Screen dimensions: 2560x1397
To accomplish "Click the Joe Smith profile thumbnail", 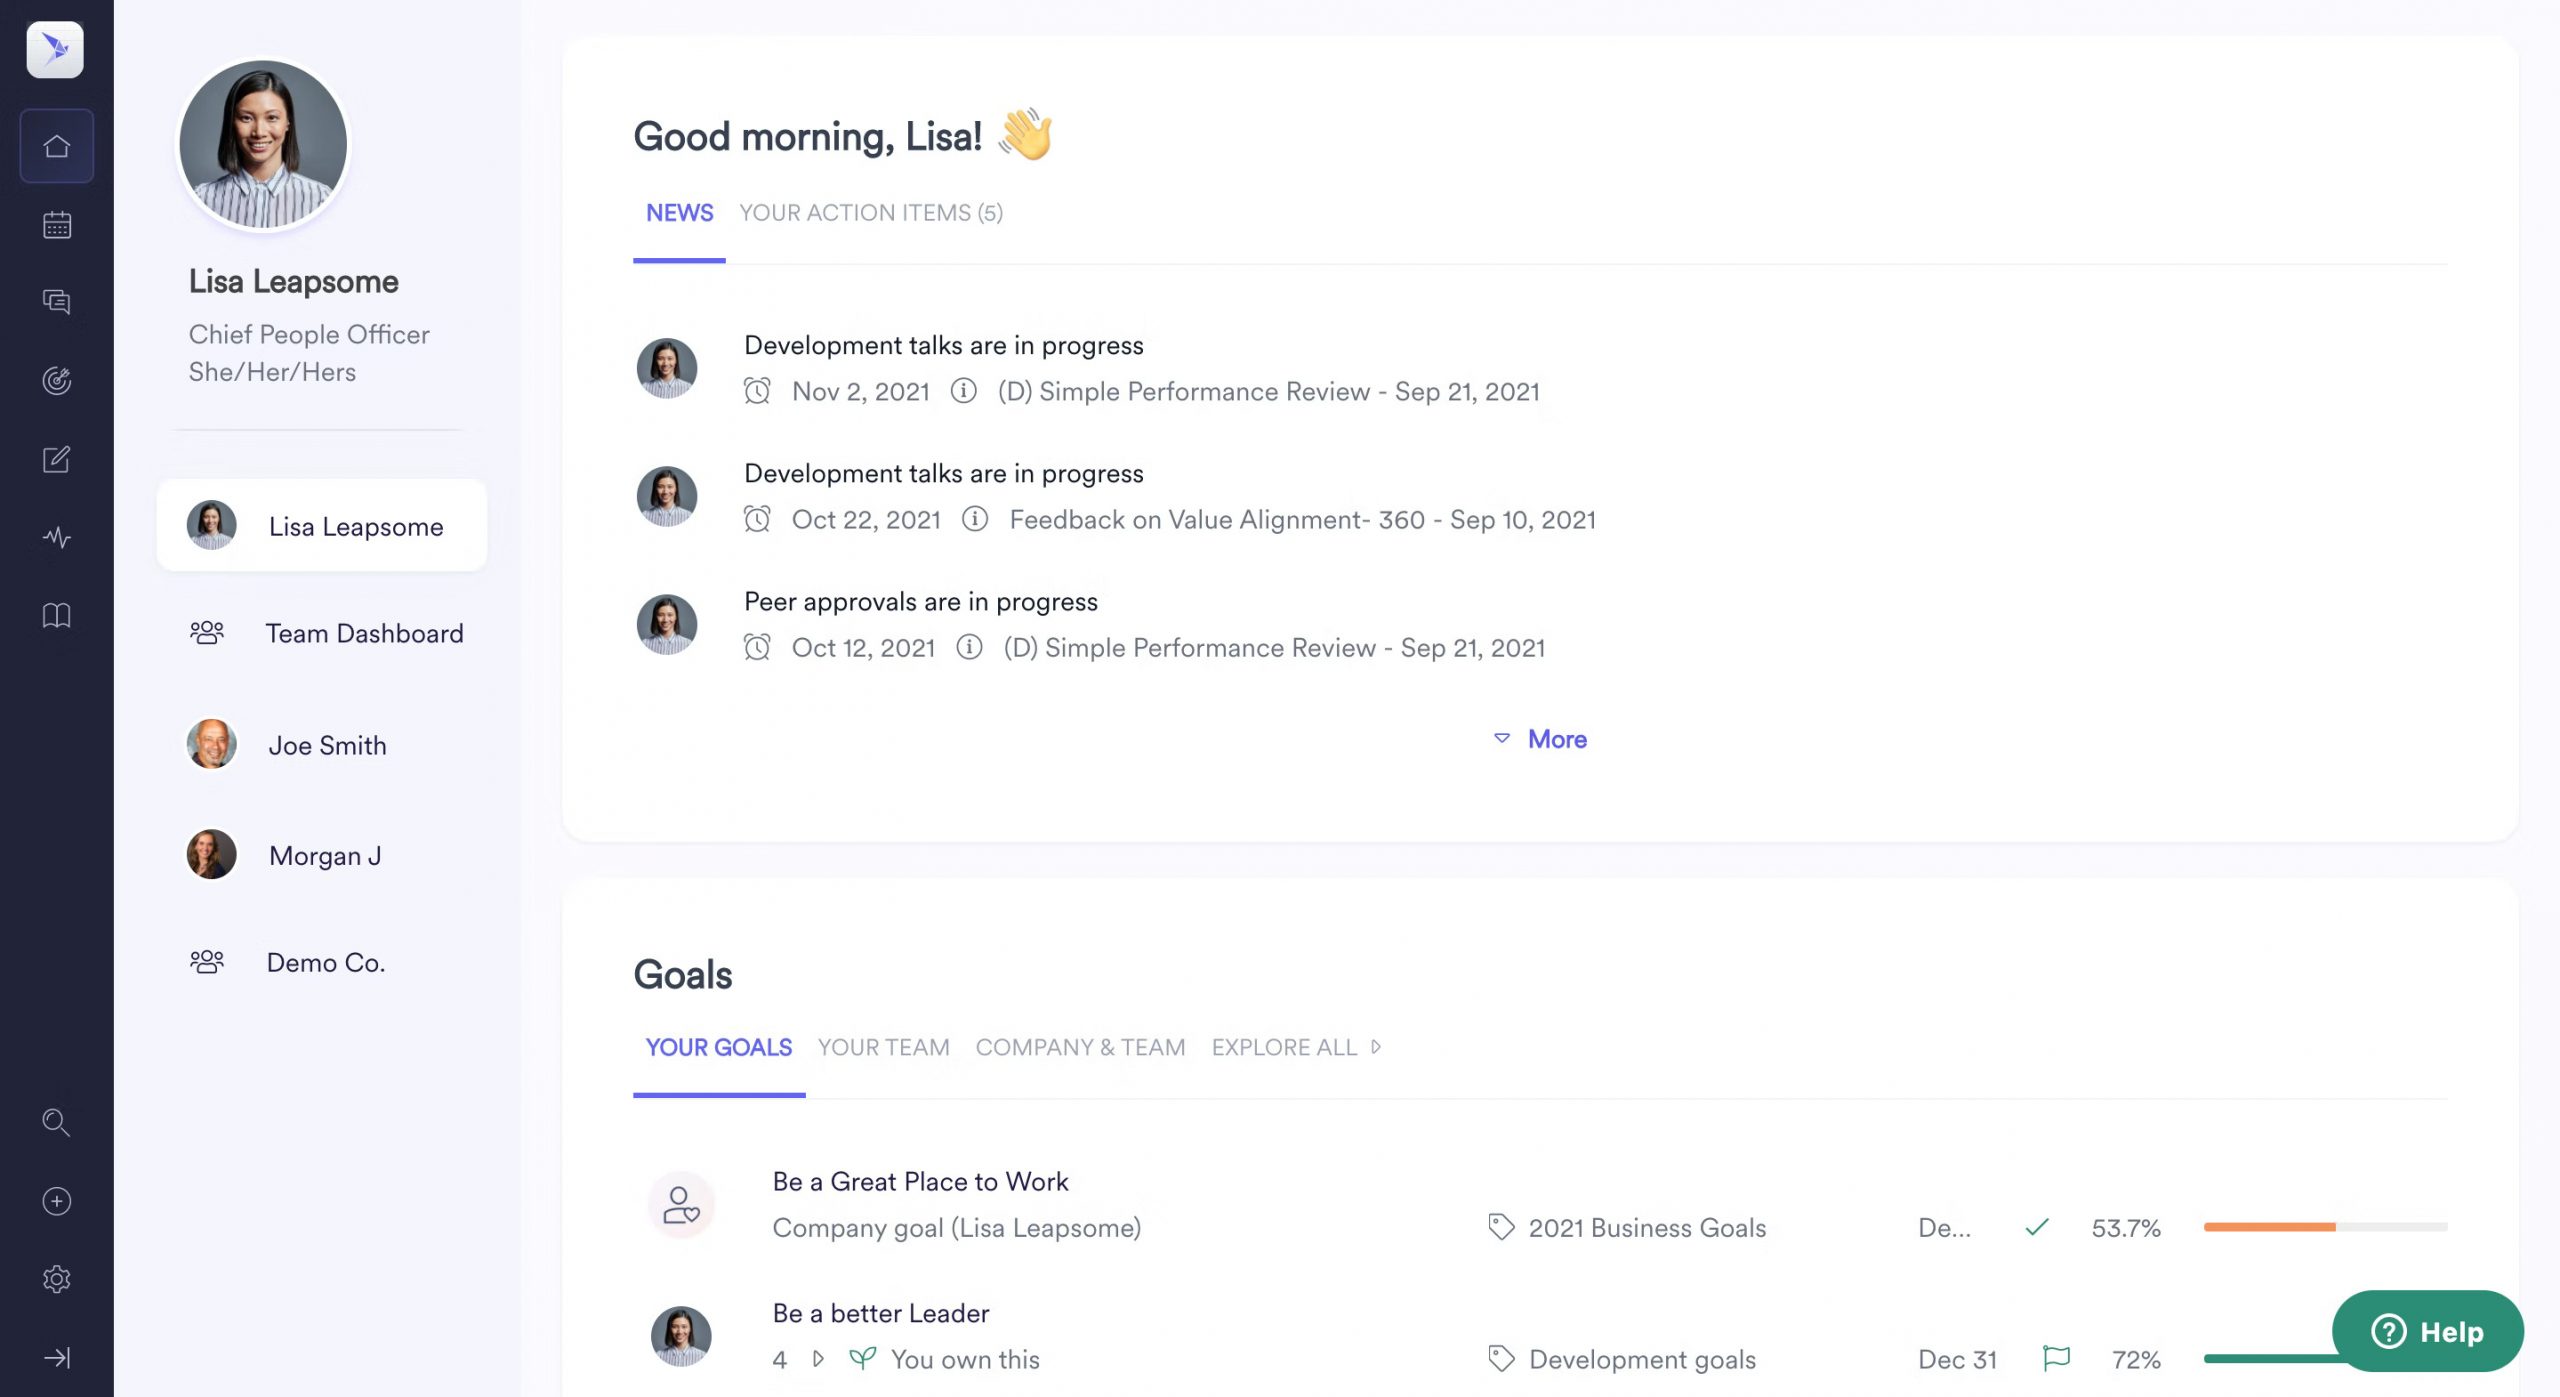I will pos(210,743).
